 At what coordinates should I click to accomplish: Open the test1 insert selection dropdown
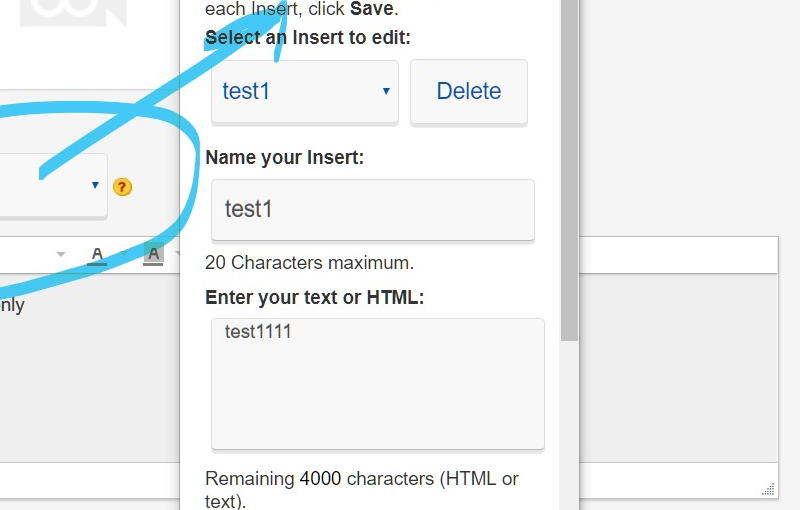point(305,92)
